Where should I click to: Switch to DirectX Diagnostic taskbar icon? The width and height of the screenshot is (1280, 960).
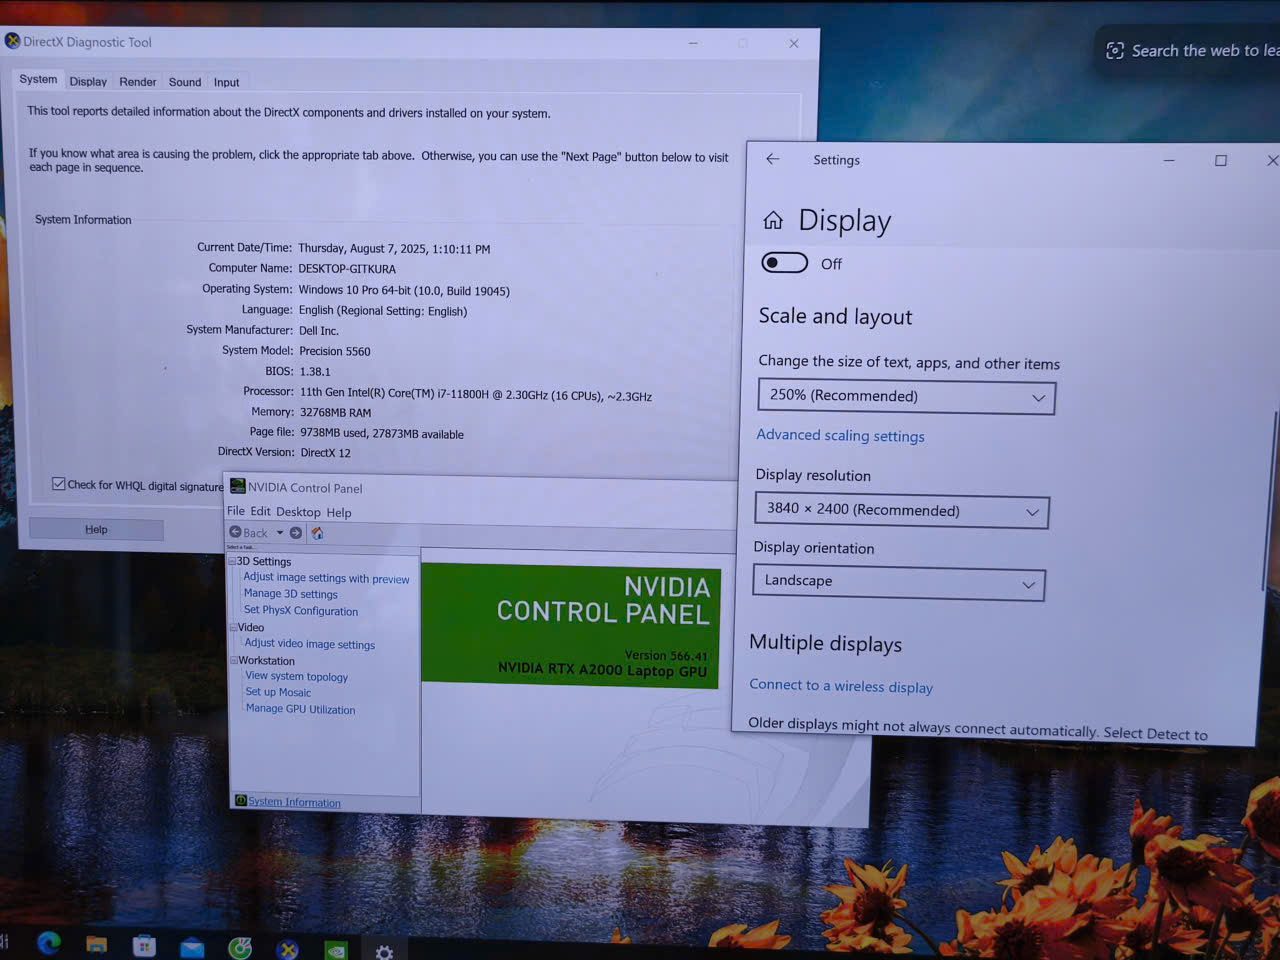coord(288,949)
